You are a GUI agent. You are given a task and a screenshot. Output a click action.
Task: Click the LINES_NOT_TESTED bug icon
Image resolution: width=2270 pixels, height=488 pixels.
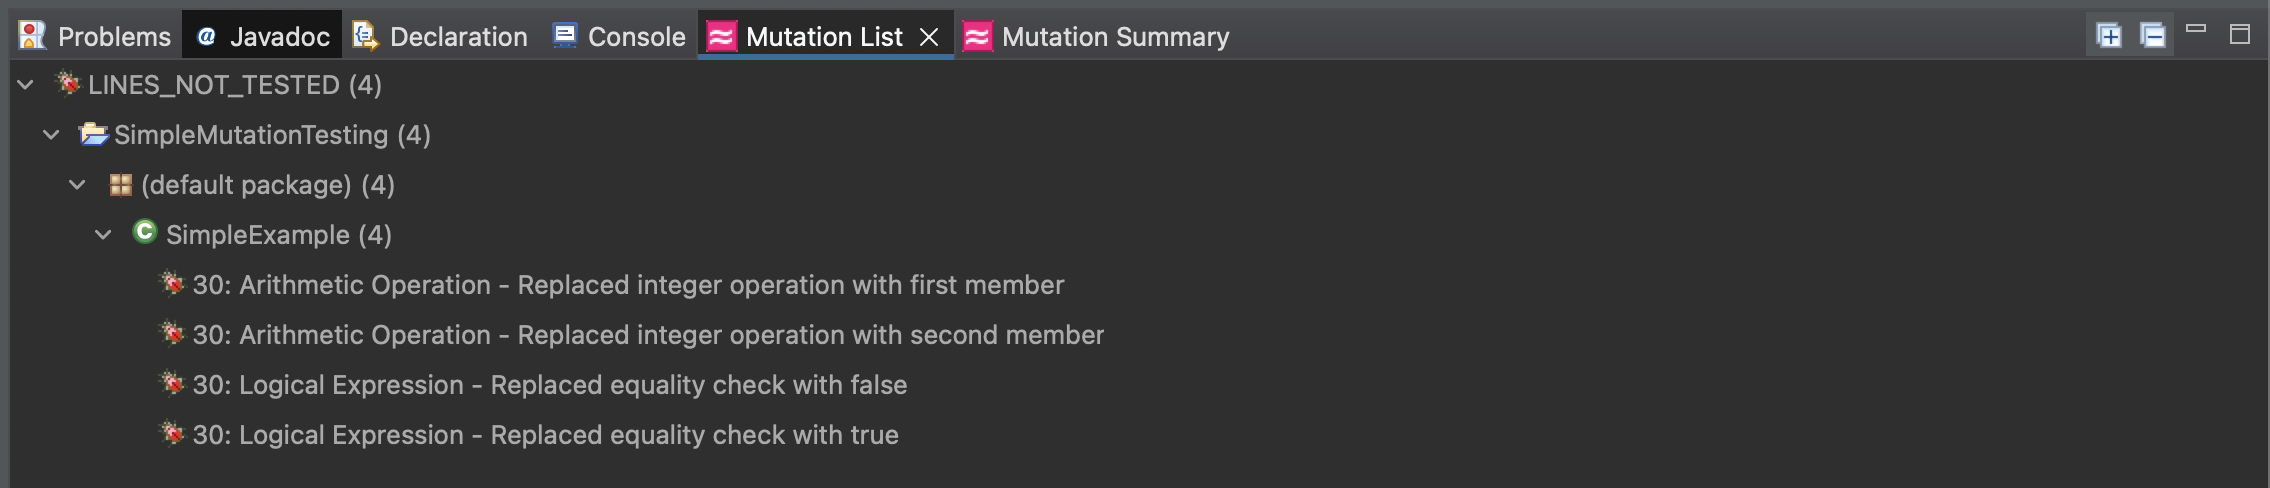click(68, 84)
